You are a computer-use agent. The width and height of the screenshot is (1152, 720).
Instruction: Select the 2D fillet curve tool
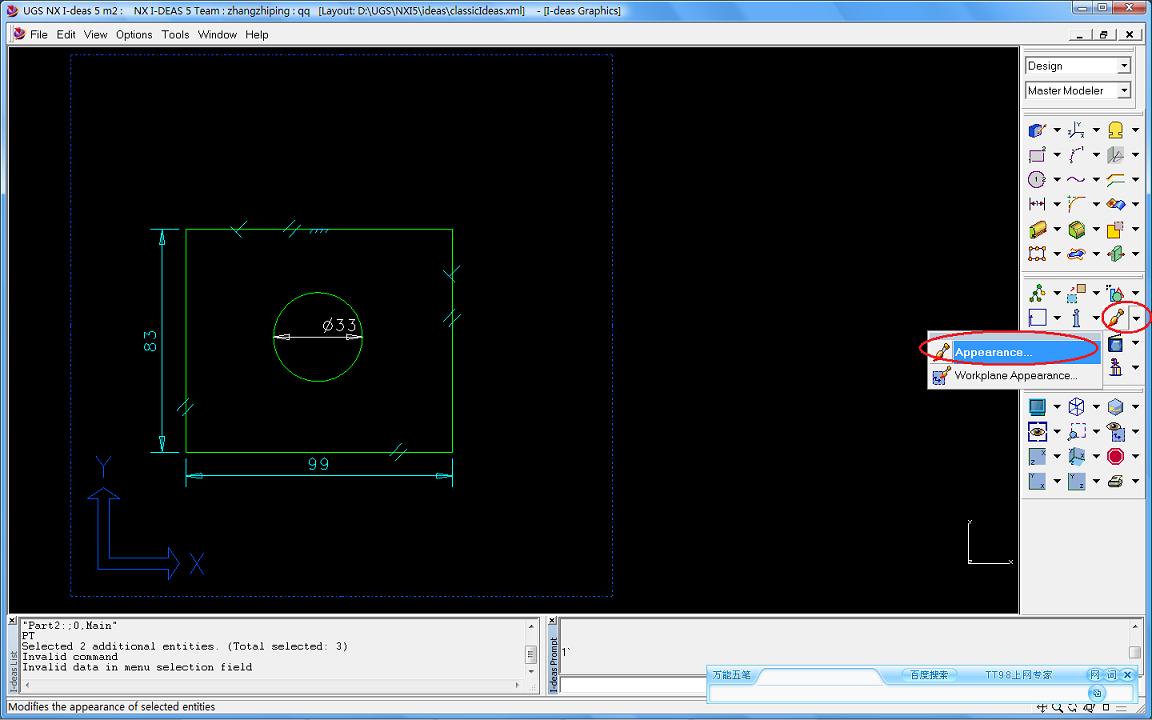tap(1076, 204)
